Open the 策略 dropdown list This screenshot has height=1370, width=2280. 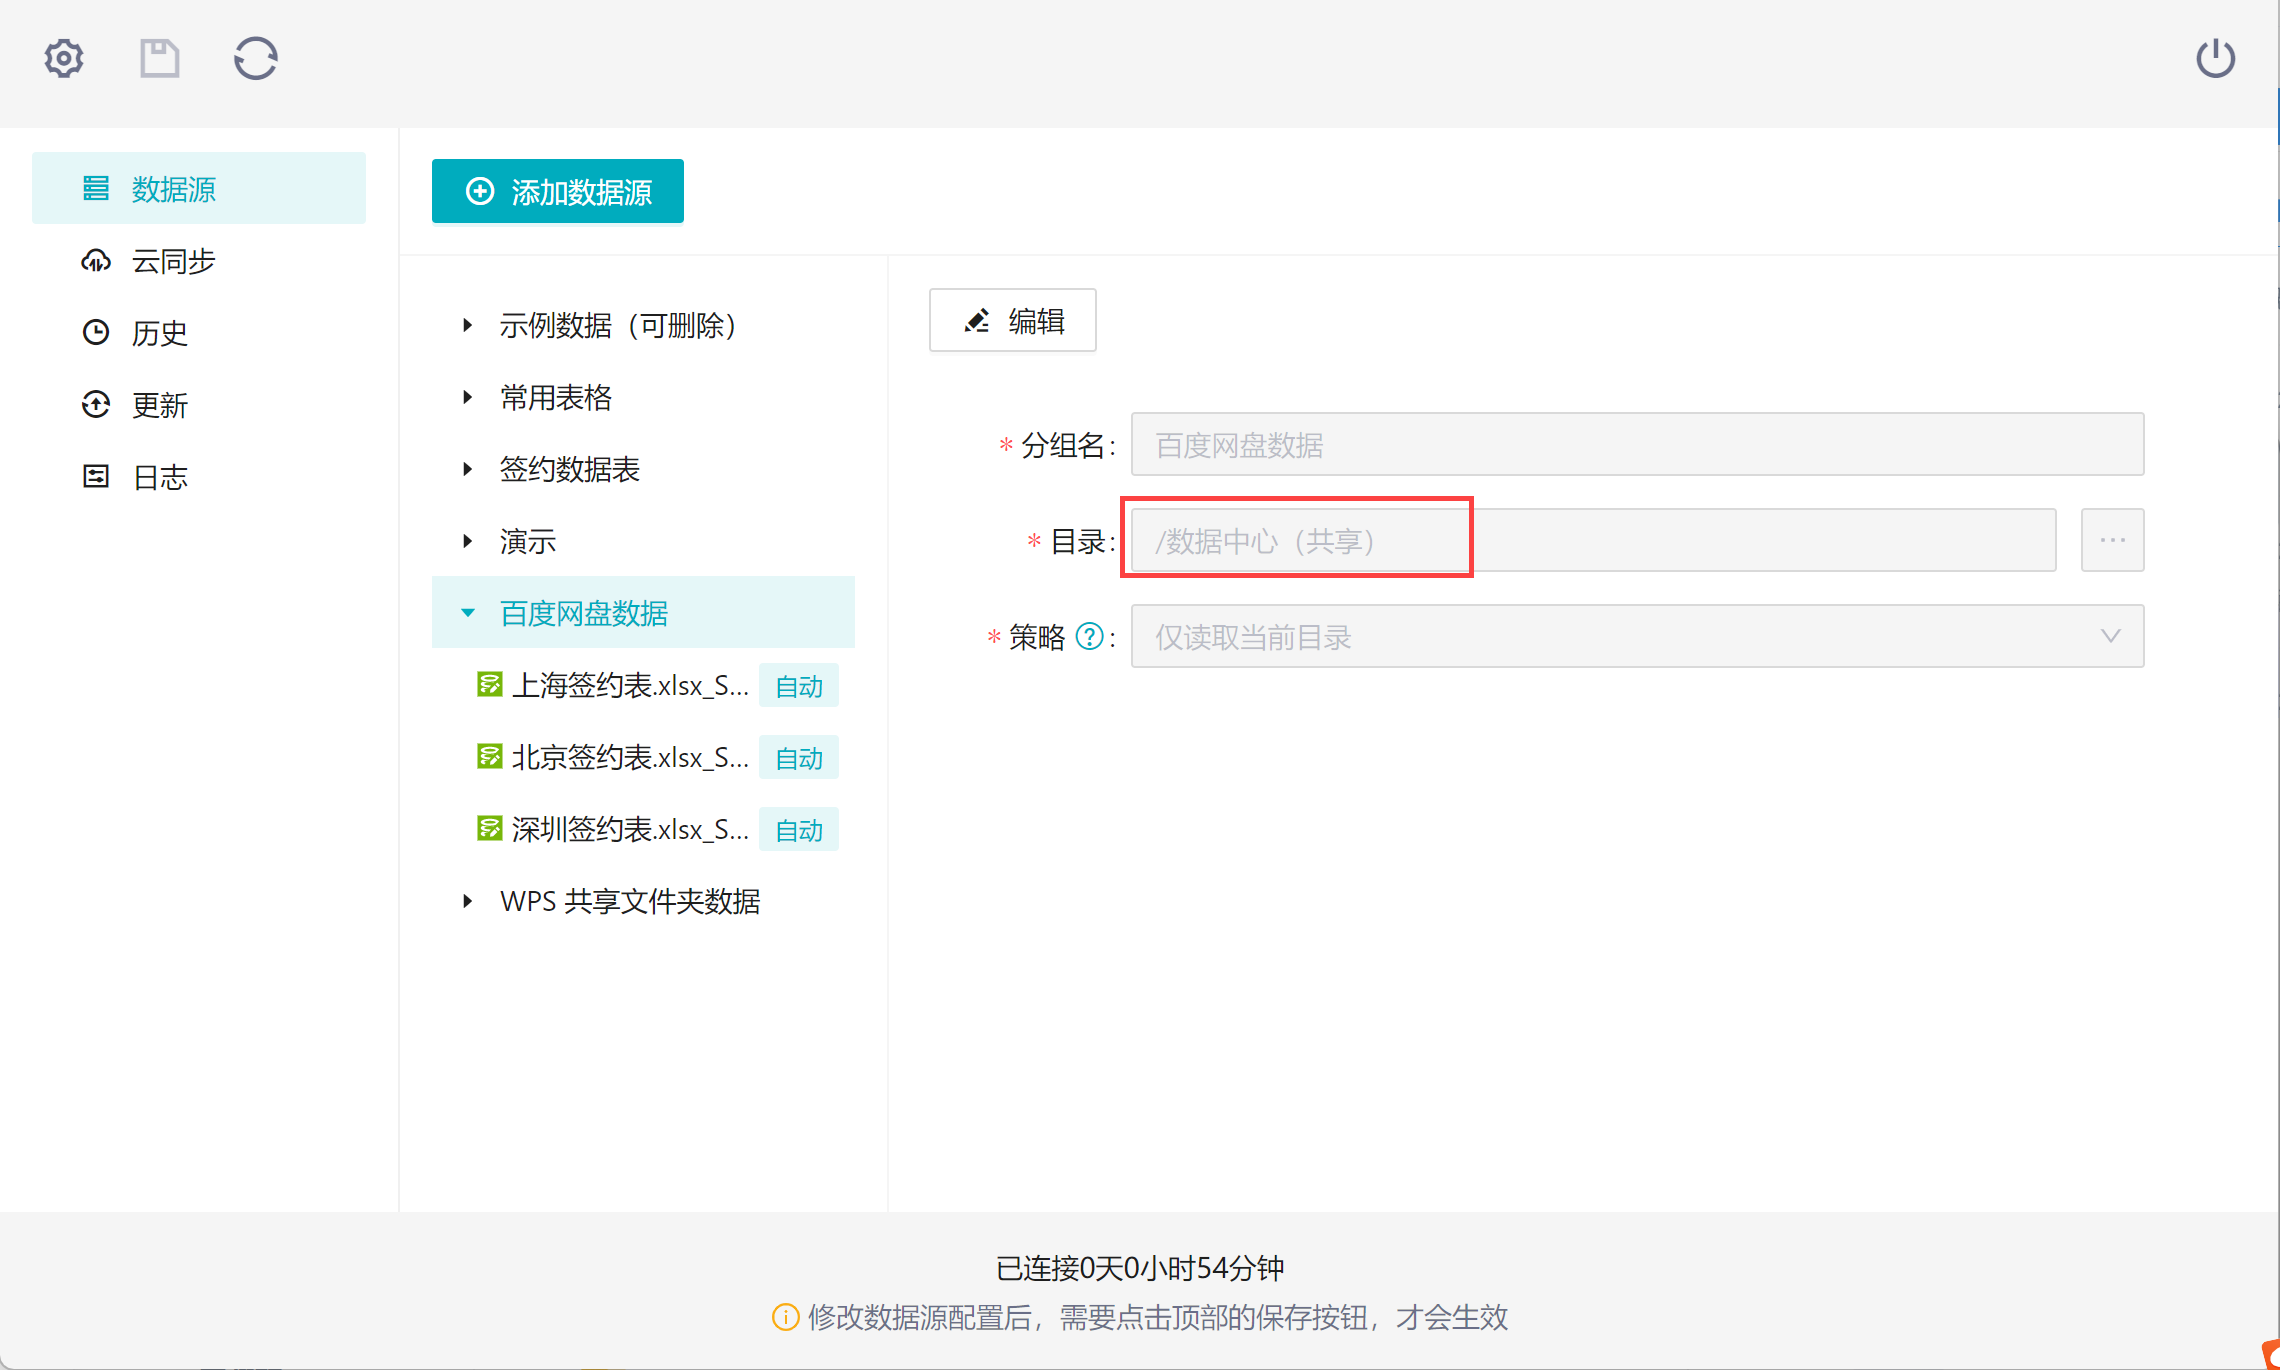[1637, 637]
